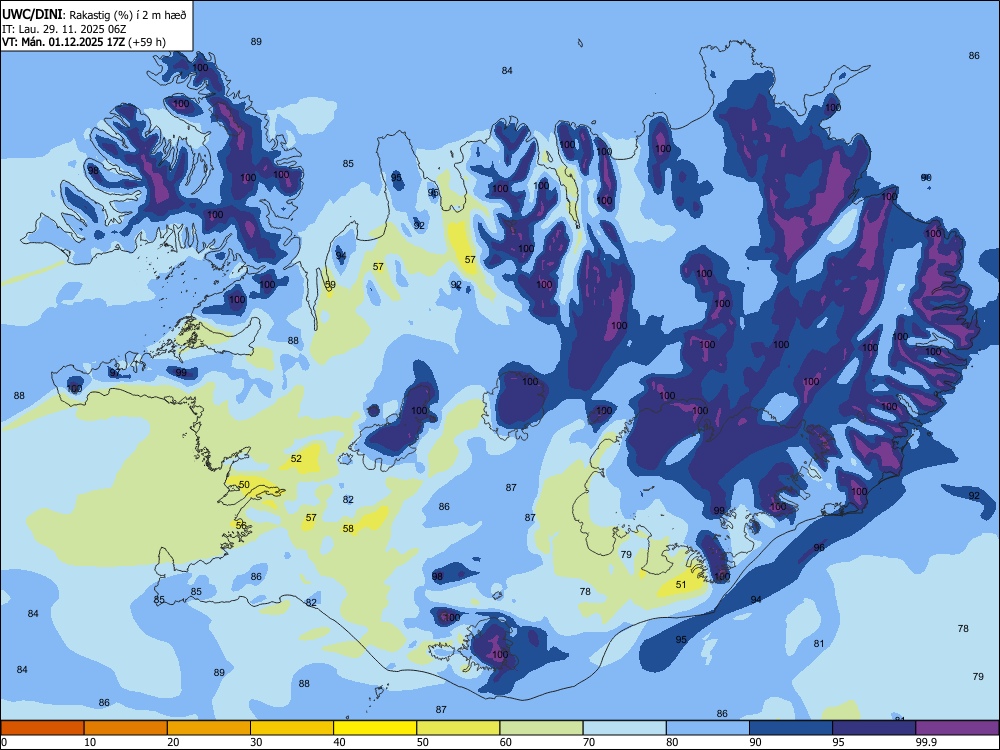This screenshot has height=750, width=1000.
Task: Click the dark orange 0–10 legend swatch
Action: [42, 728]
